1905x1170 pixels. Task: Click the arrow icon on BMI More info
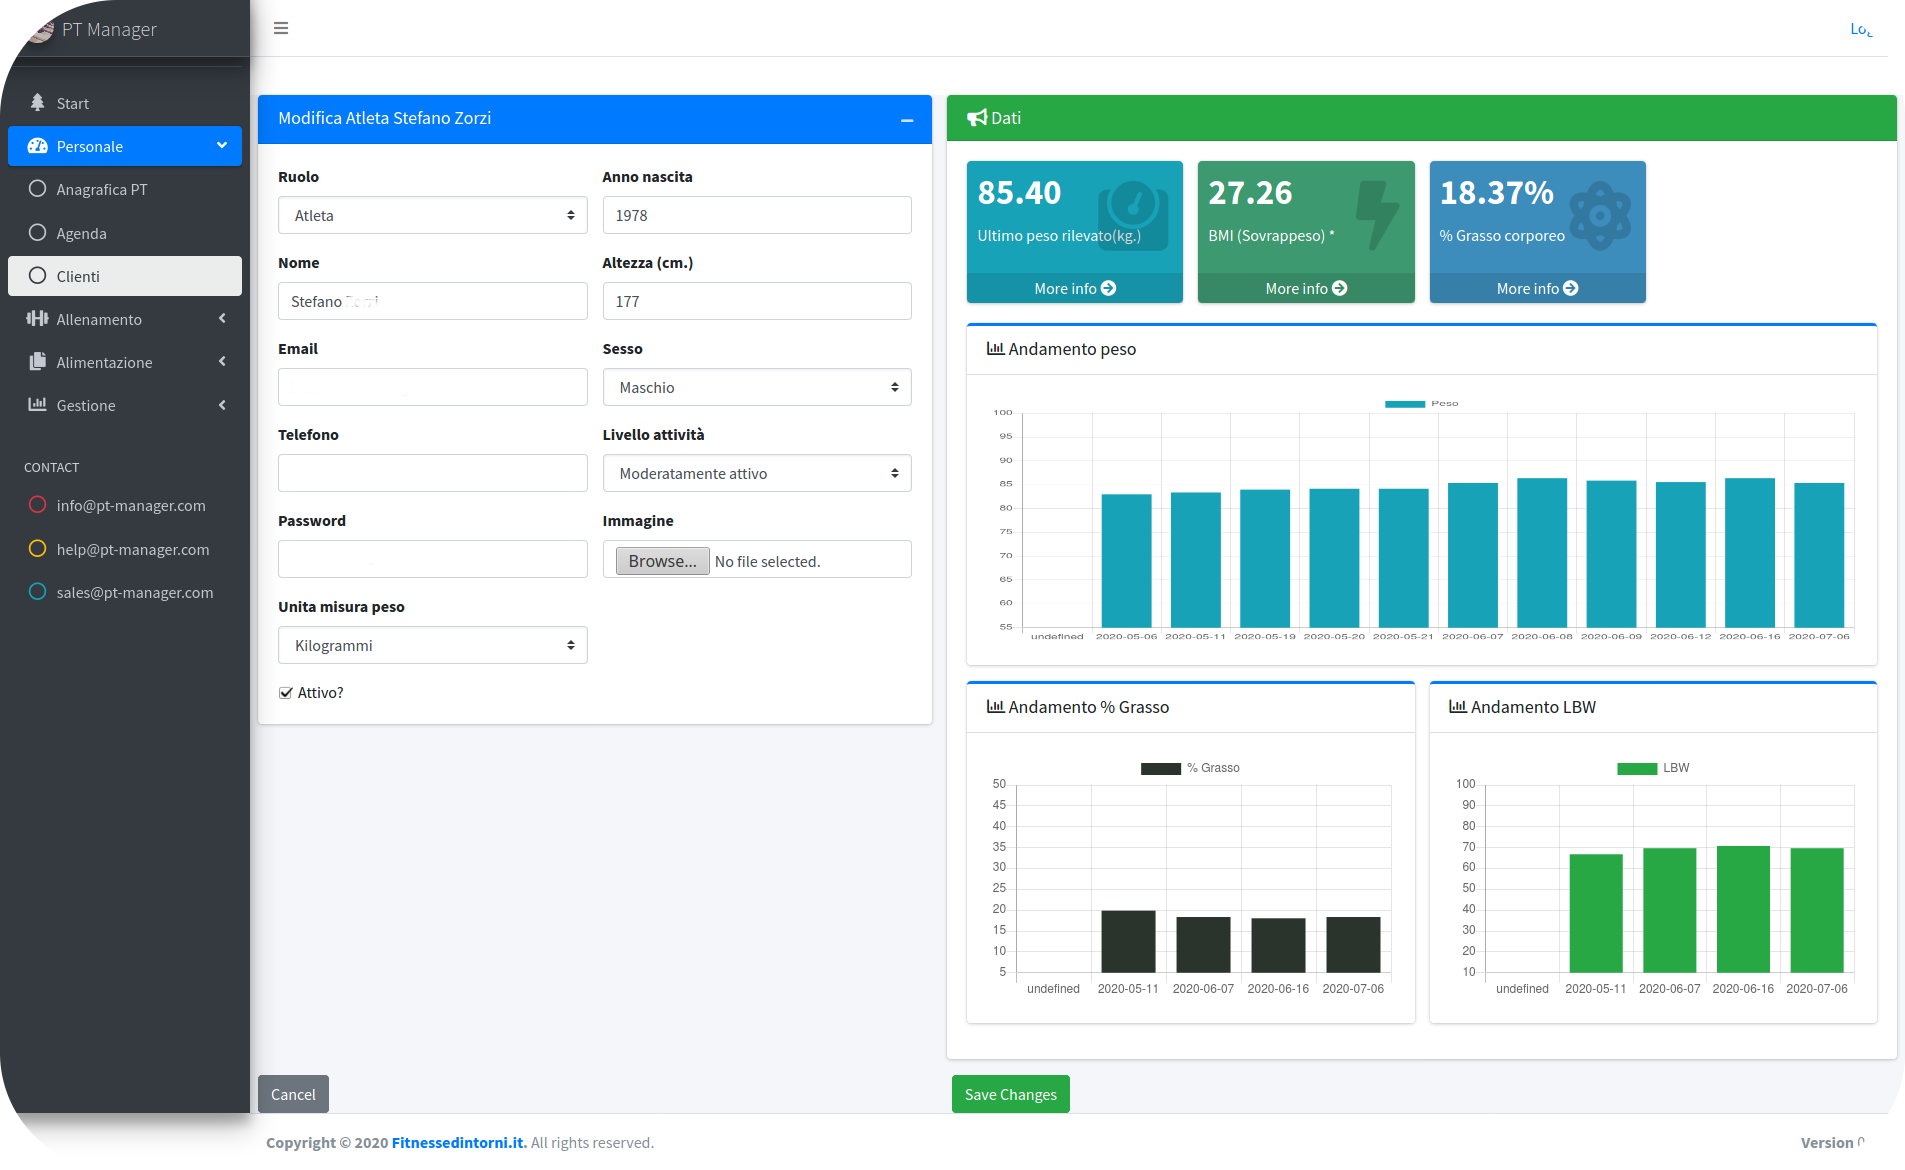[1340, 288]
